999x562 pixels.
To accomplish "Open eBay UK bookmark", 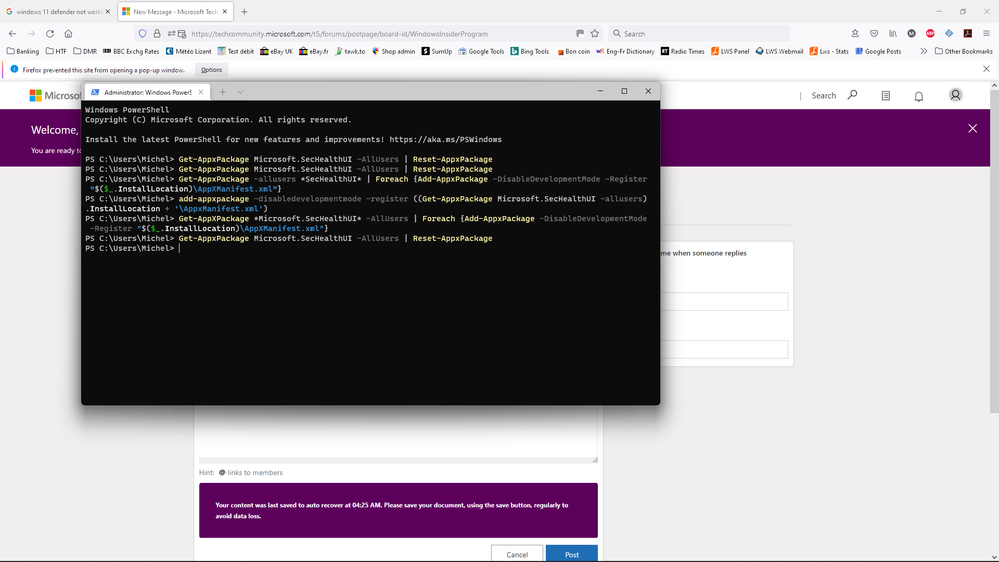I will point(277,51).
